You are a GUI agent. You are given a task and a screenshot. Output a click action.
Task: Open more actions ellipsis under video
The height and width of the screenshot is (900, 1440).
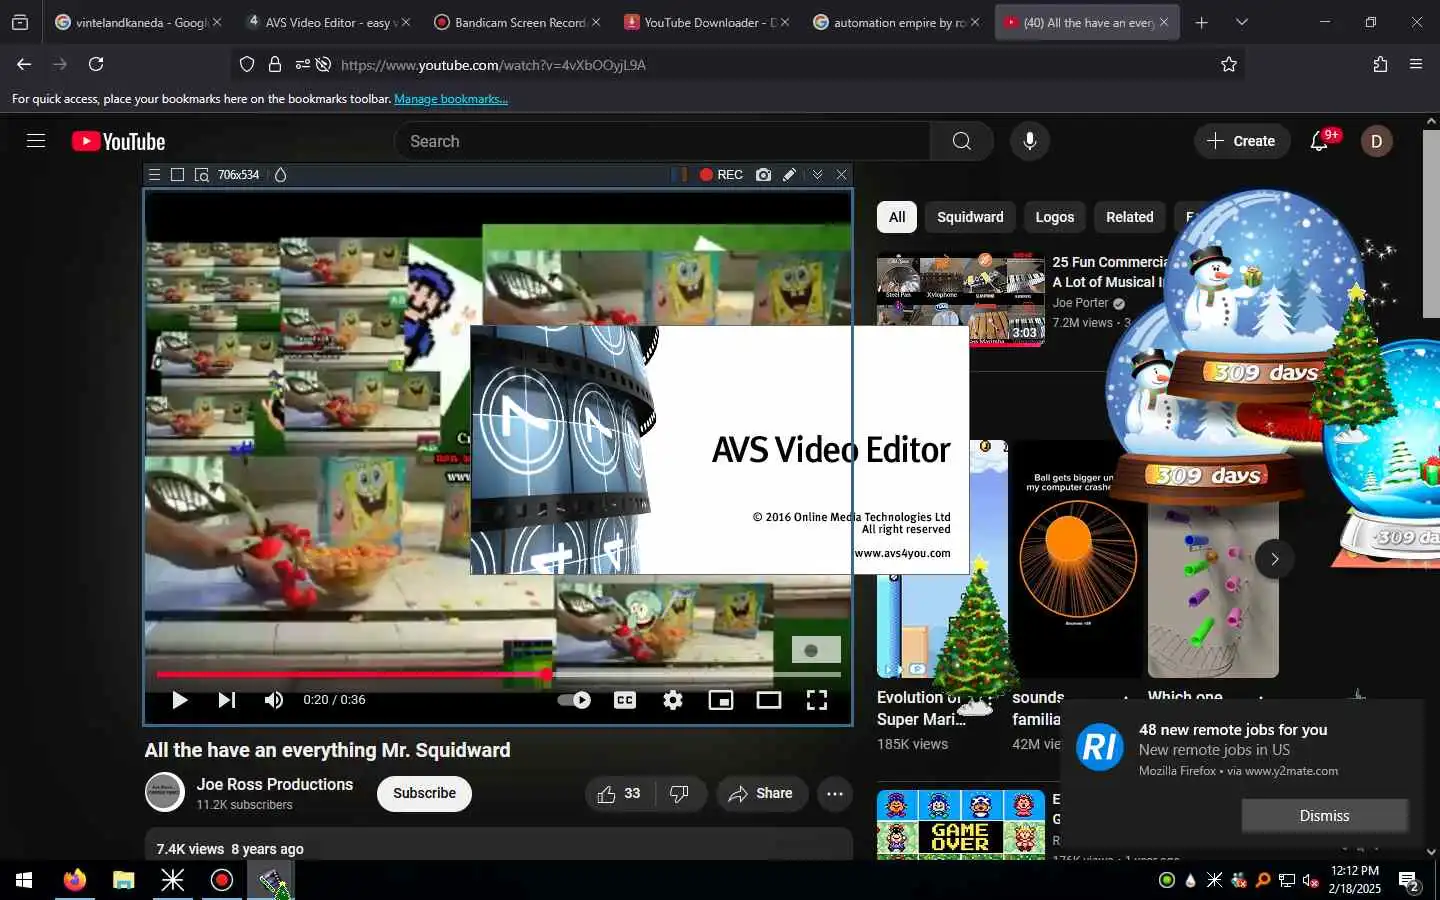click(835, 794)
